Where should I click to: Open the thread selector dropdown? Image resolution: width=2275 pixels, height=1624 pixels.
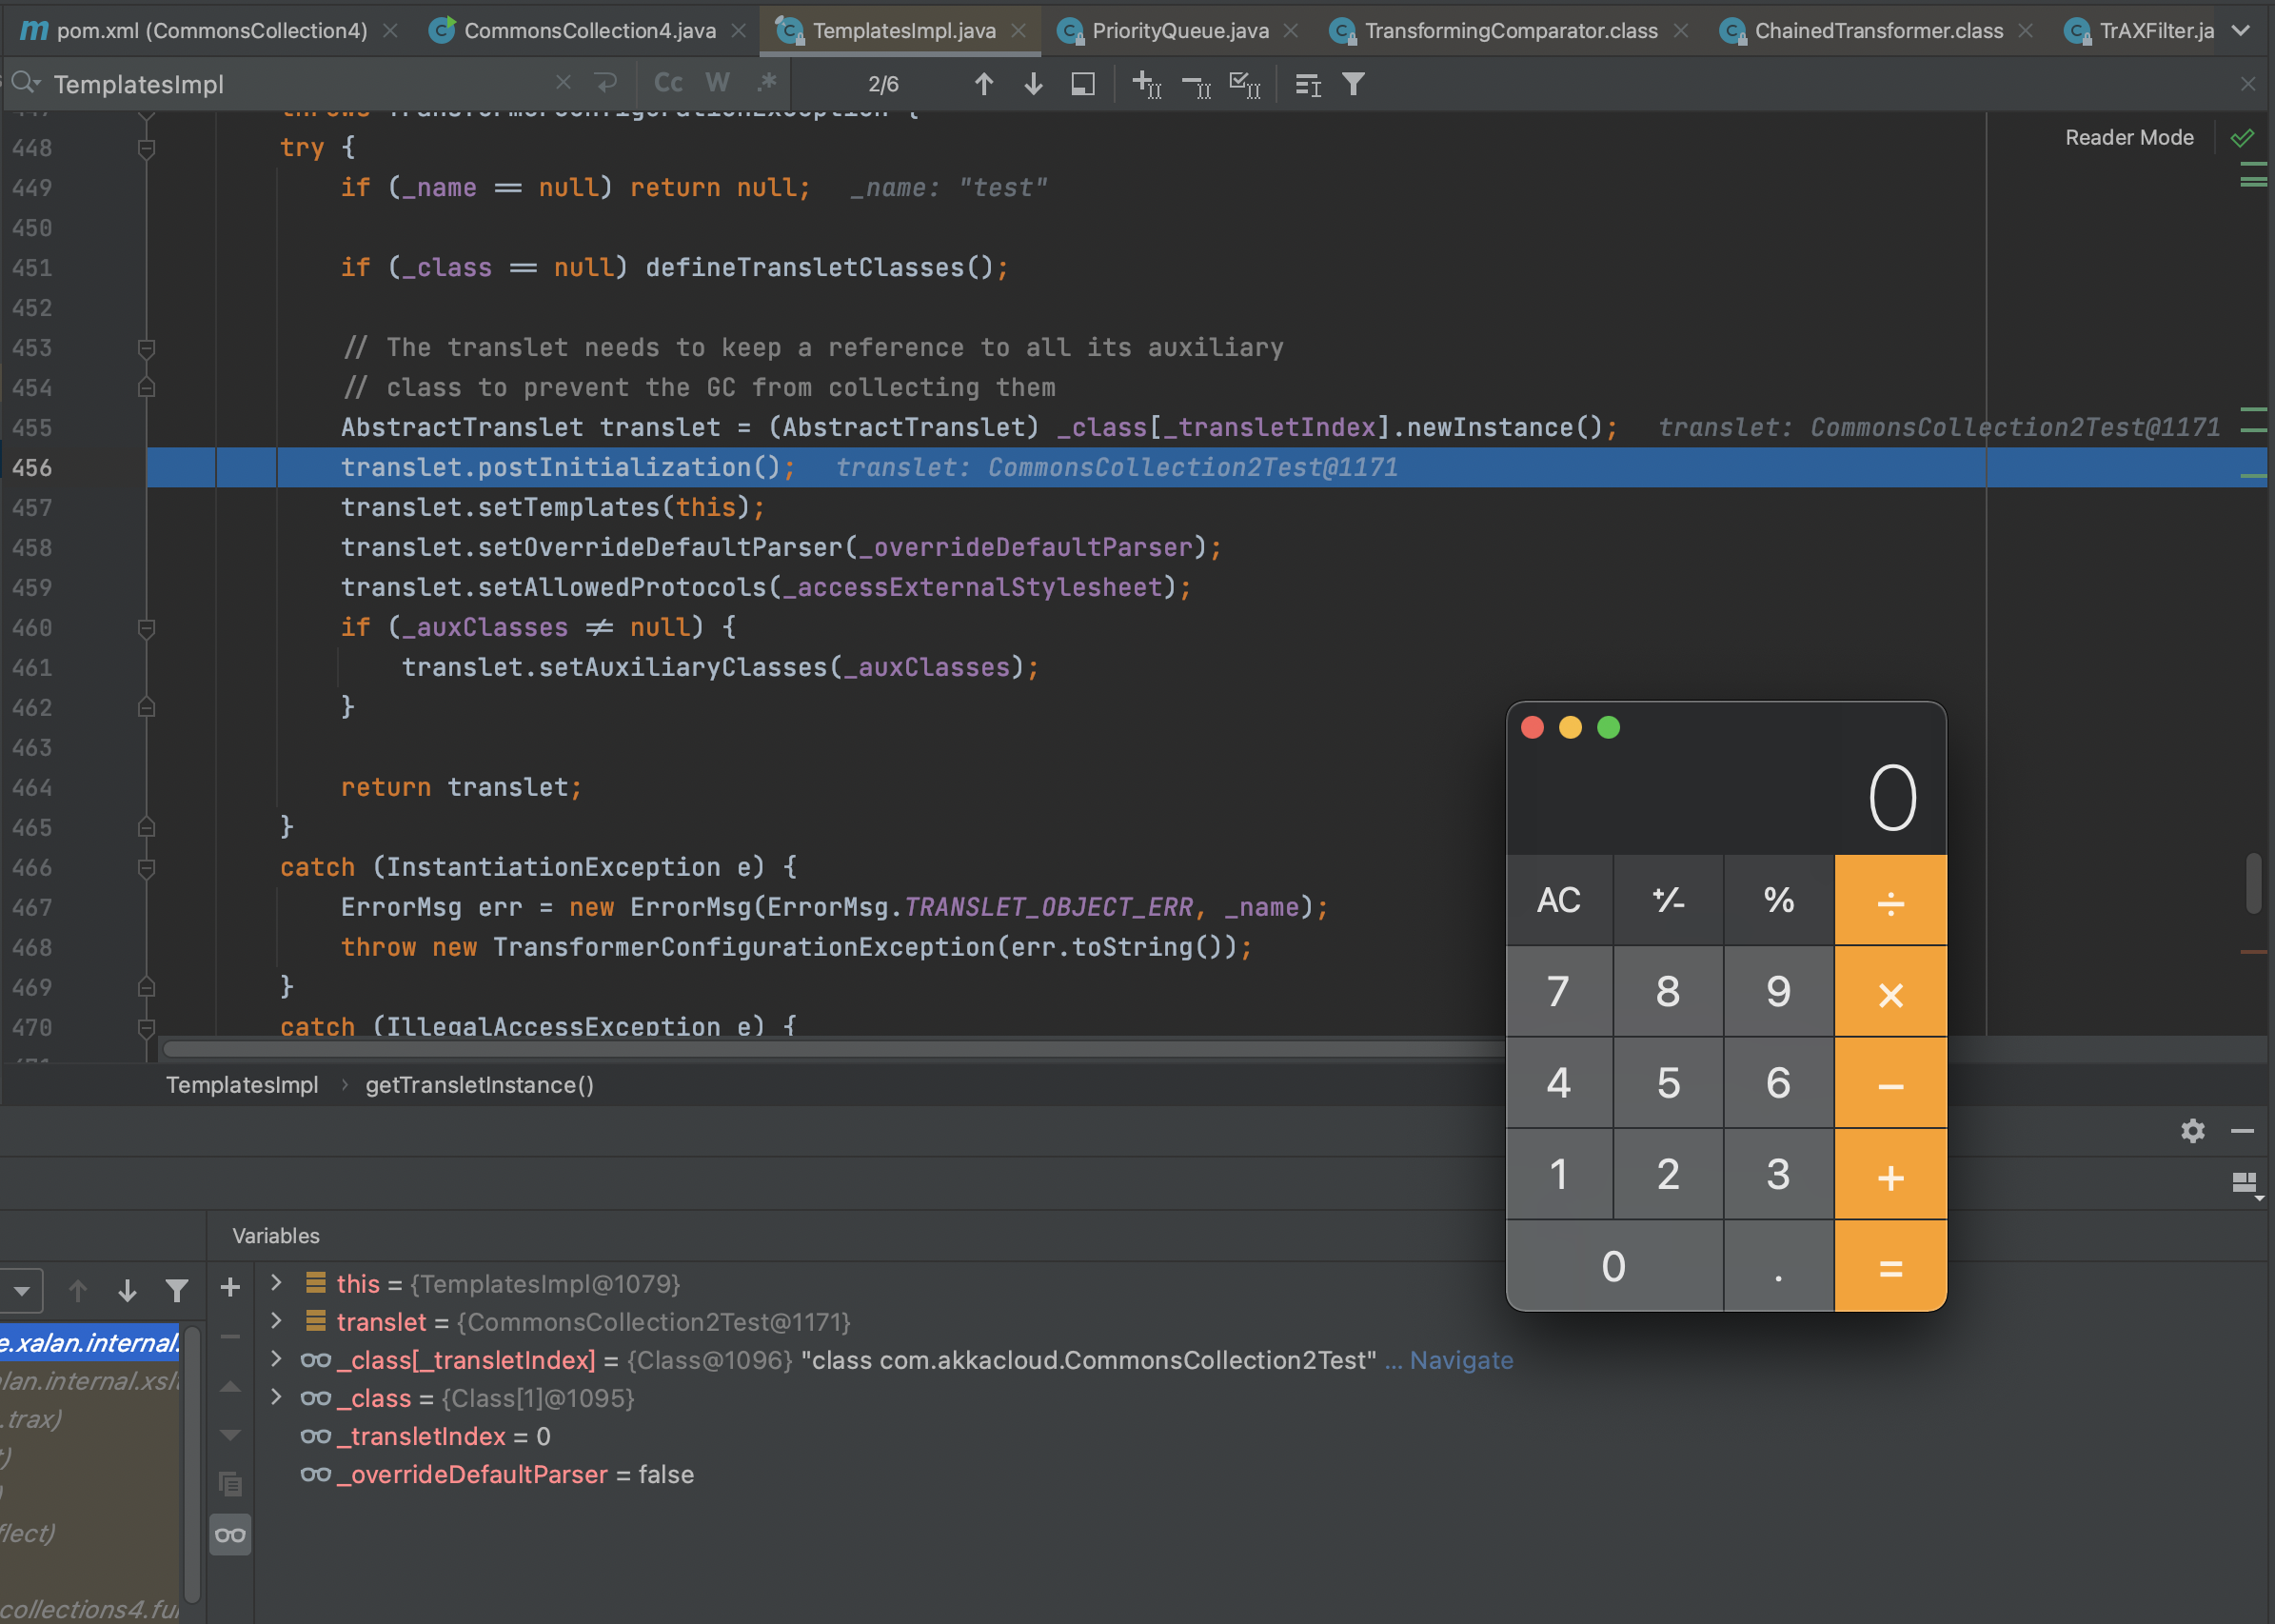pyautogui.click(x=20, y=1290)
